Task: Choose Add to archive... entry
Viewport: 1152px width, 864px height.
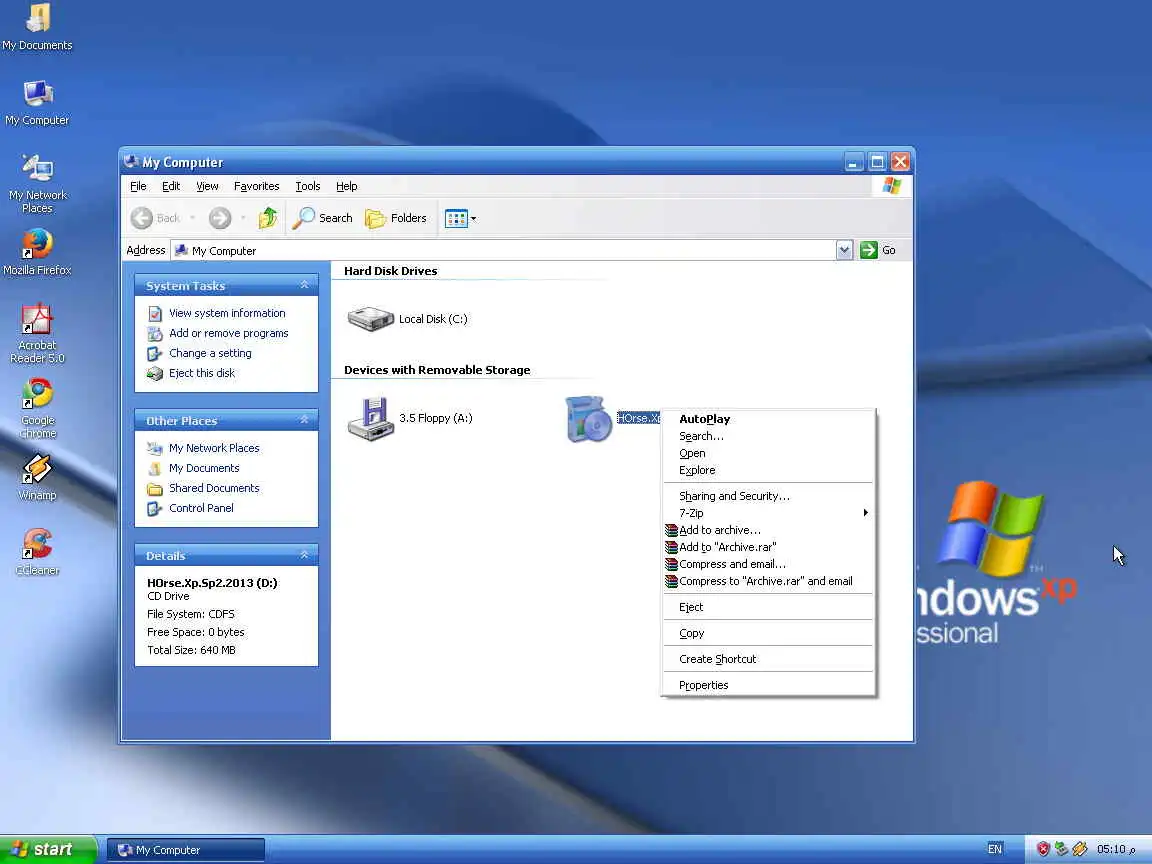Action: (768, 530)
